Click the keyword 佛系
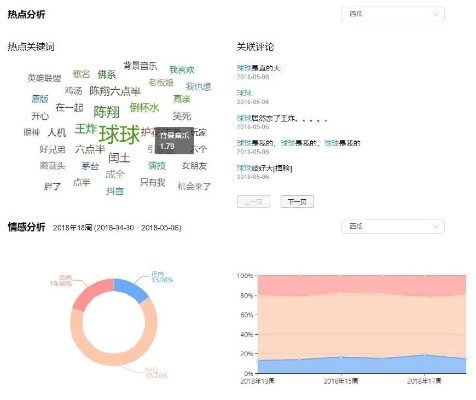Viewport: 476px width, 400px height. pos(107,74)
